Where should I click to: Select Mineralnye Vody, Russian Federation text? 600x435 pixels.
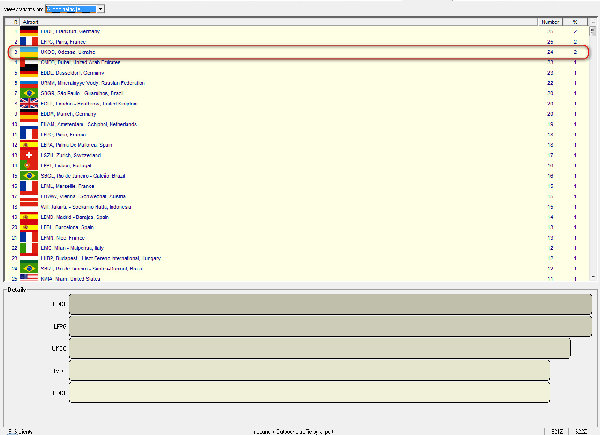(x=93, y=83)
